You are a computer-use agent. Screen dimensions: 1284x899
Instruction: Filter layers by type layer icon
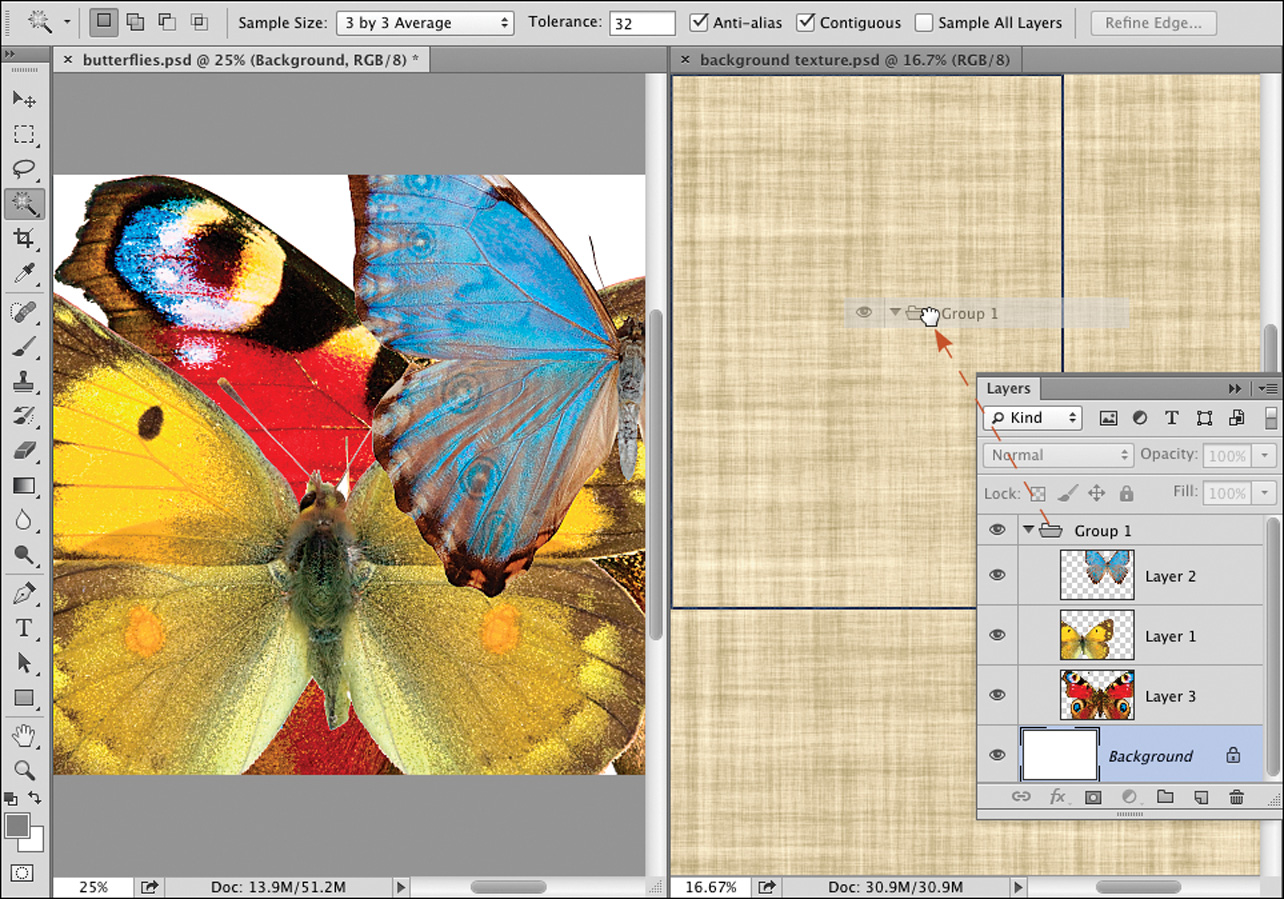(x=1172, y=418)
